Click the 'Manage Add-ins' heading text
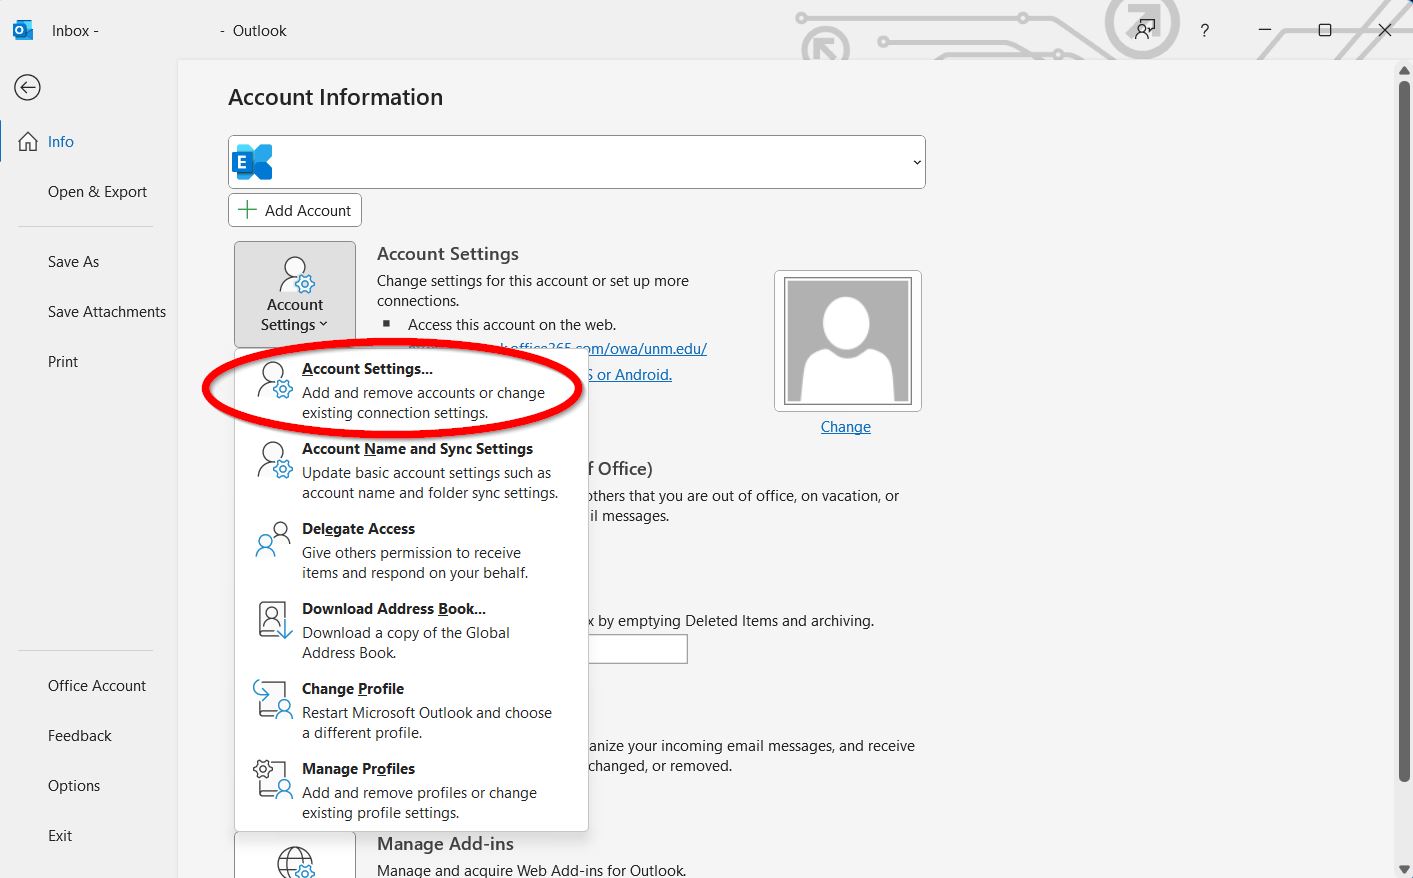The image size is (1413, 878). click(x=445, y=844)
